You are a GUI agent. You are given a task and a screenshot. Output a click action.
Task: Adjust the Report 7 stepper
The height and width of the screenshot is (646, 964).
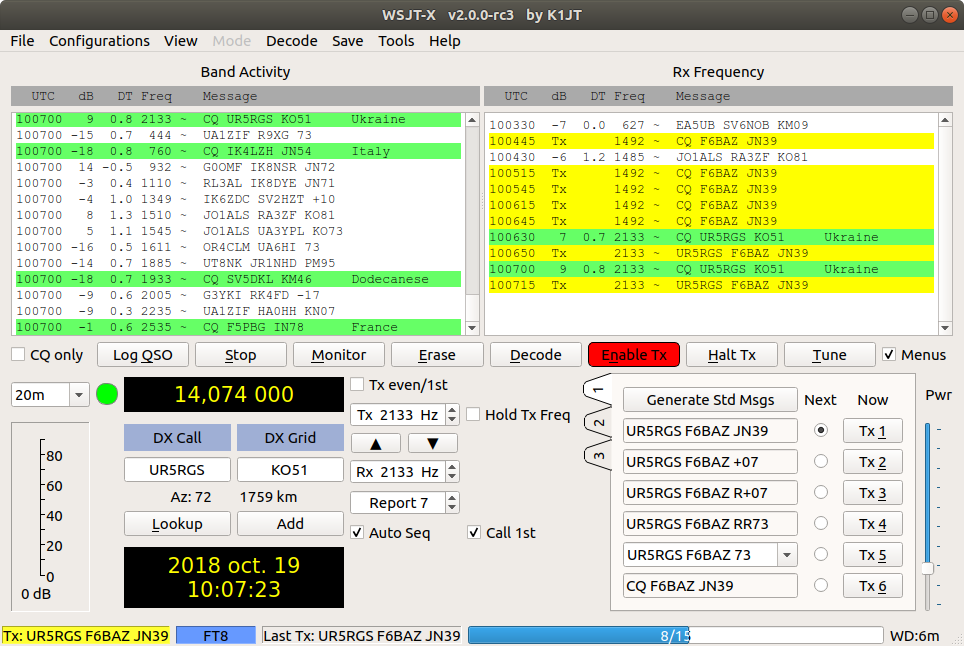[452, 503]
